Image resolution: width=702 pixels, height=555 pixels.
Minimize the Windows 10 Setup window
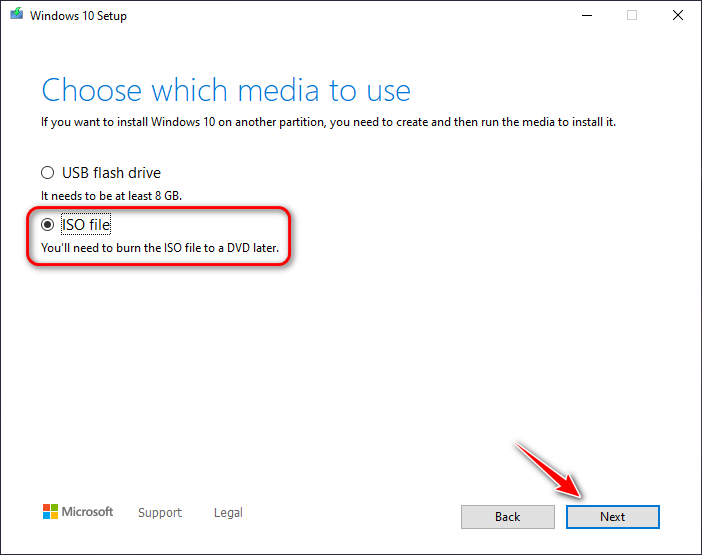(585, 16)
